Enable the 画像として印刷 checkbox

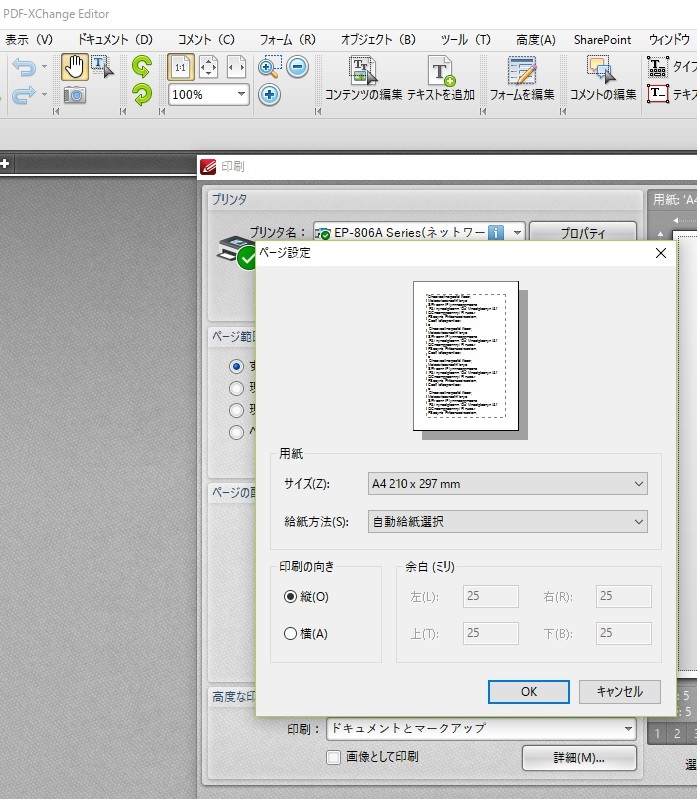pos(334,757)
